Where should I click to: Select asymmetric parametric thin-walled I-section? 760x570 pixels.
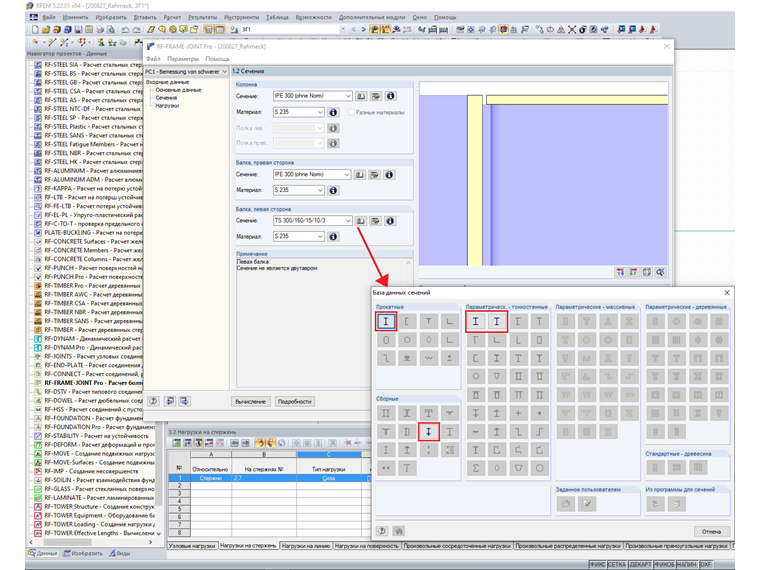(497, 321)
